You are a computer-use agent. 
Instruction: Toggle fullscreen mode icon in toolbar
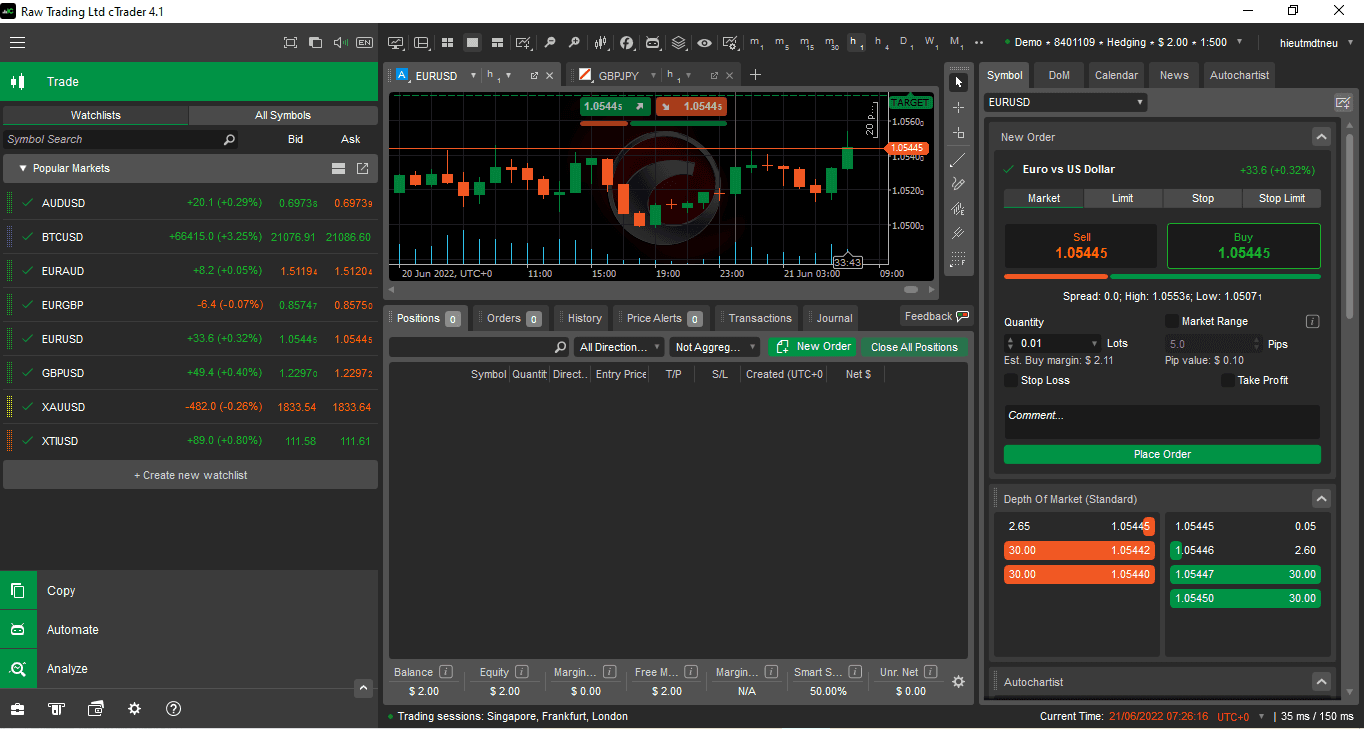coord(291,42)
